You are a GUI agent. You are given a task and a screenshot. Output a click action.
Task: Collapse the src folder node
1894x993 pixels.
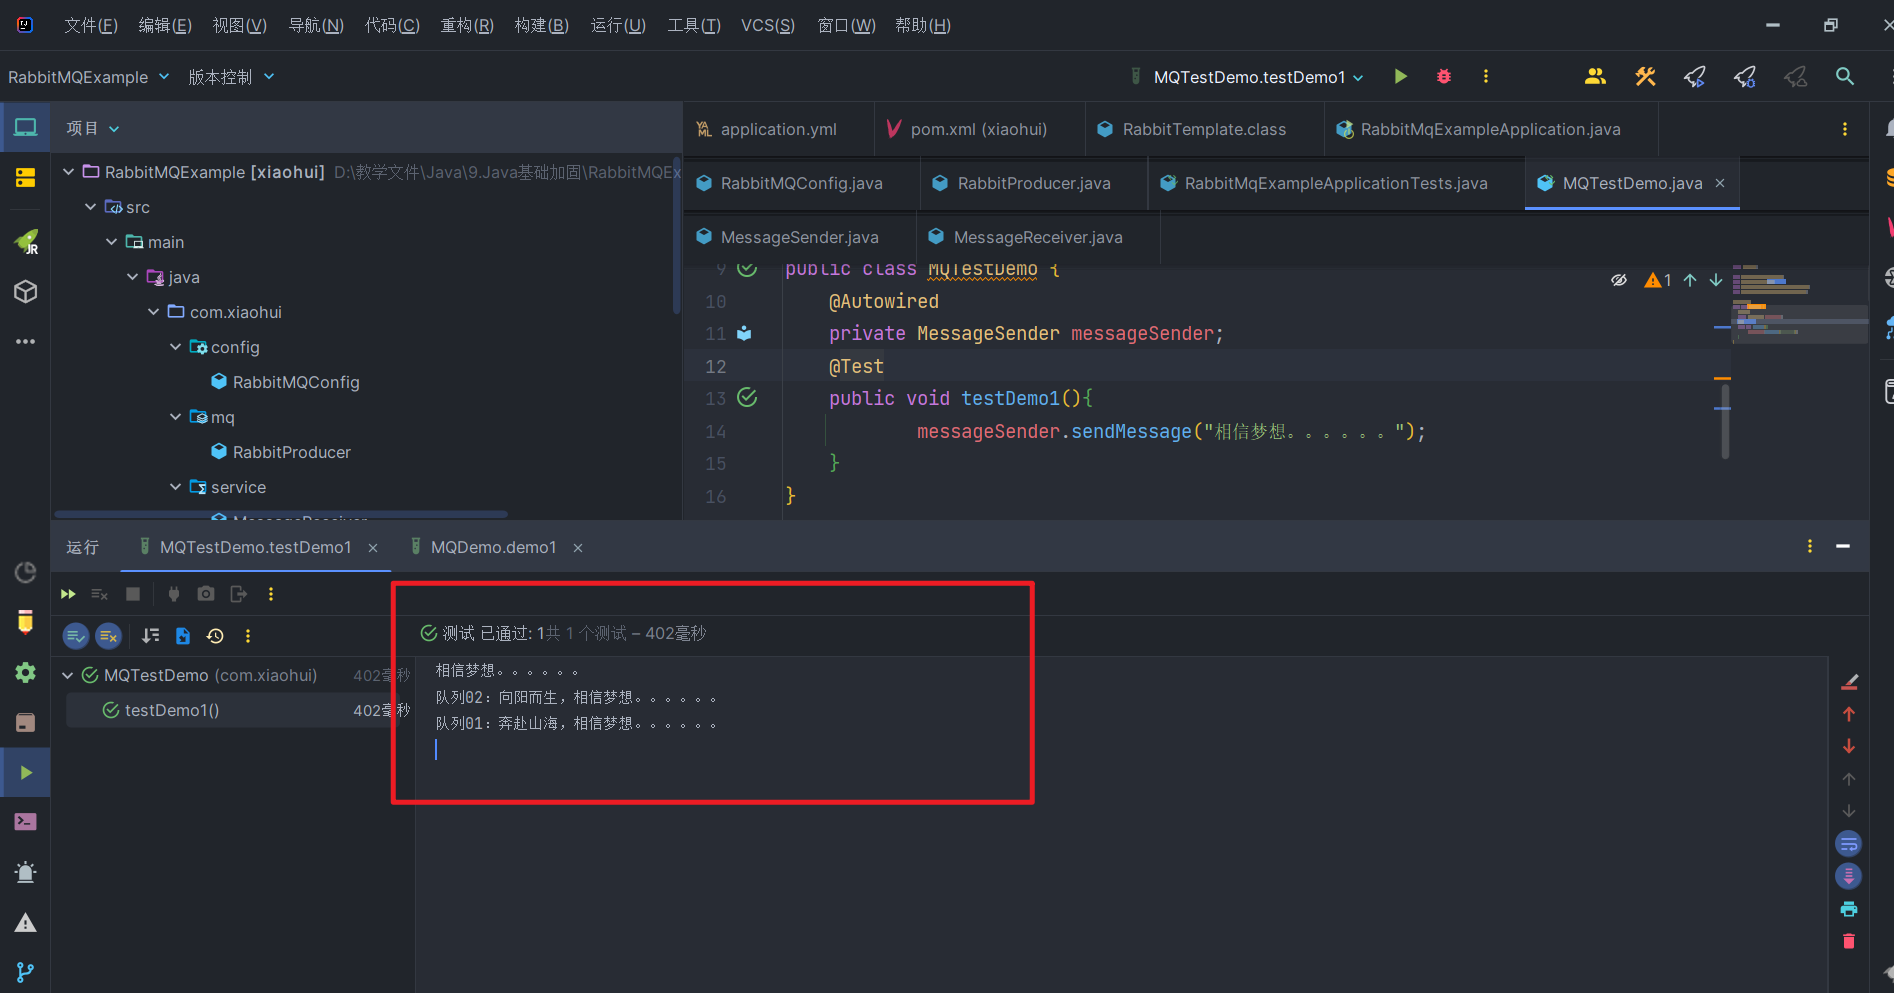[90, 207]
